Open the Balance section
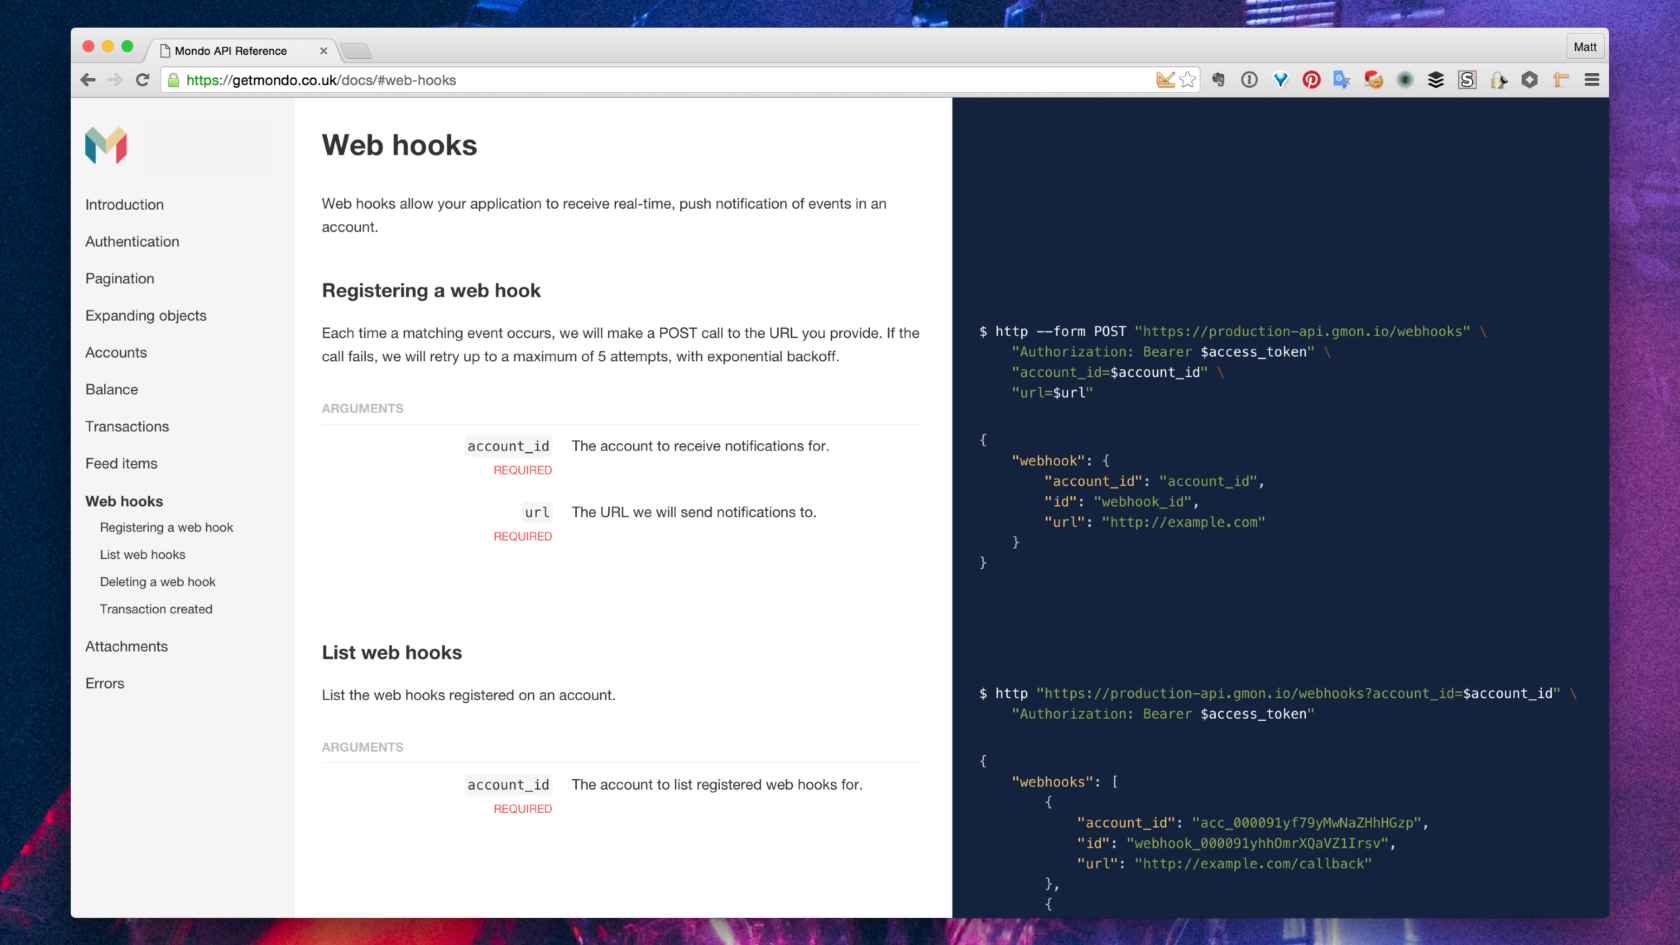Viewport: 1680px width, 945px height. (112, 390)
